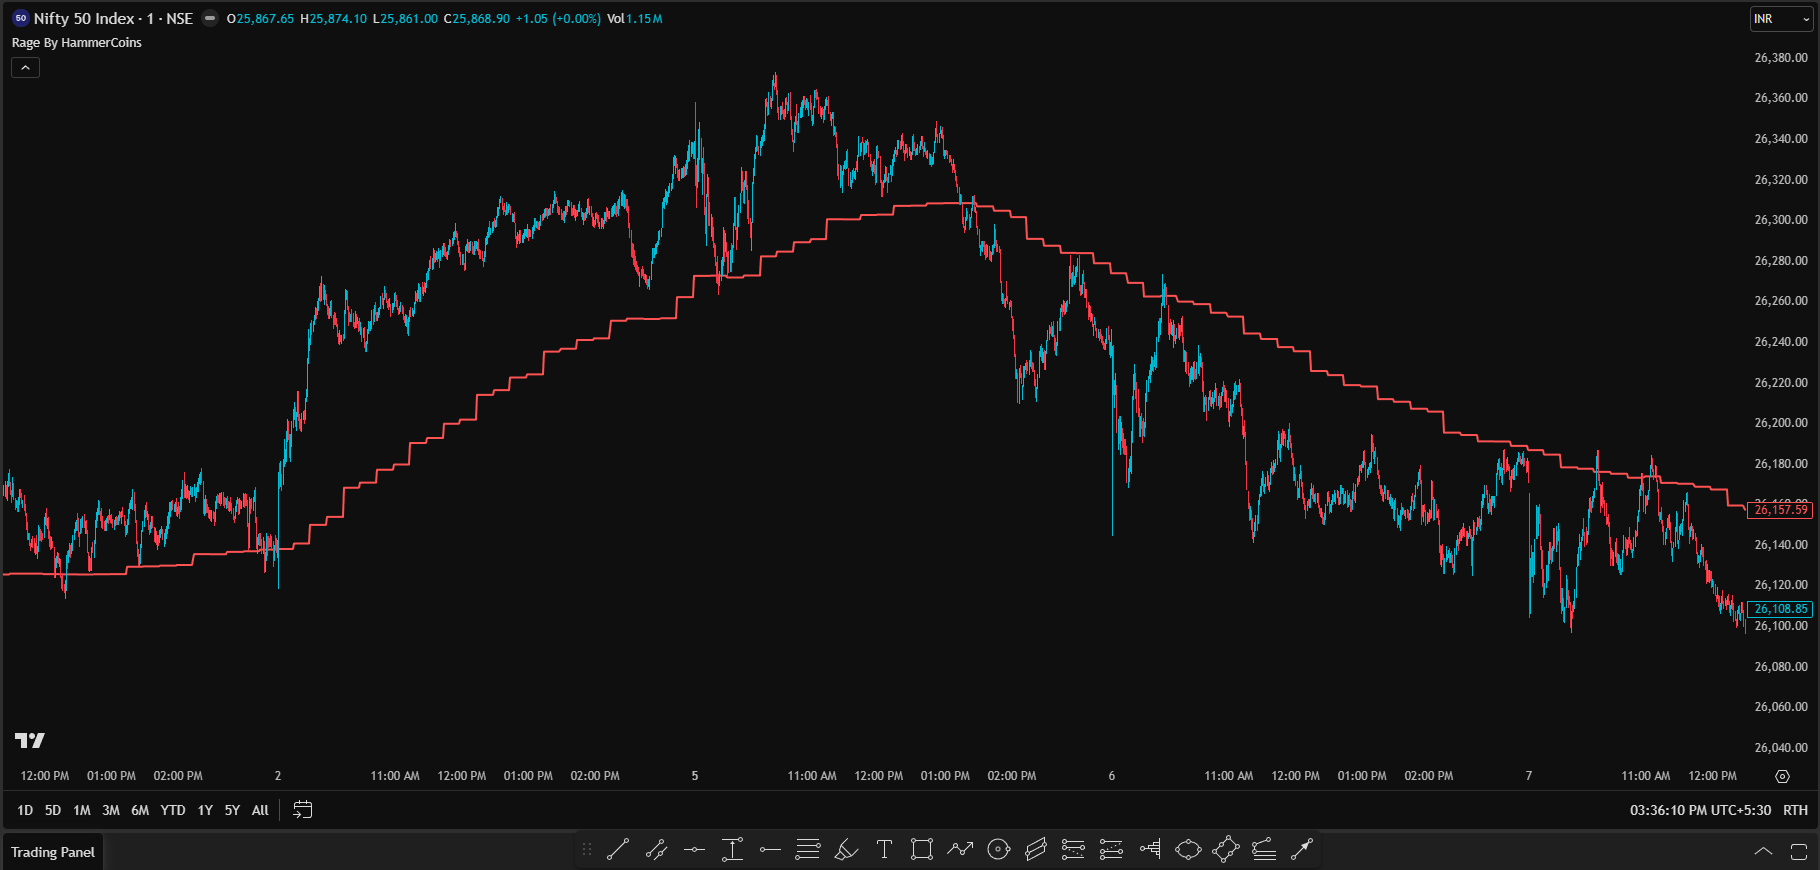This screenshot has width=1820, height=870.
Task: Switch chart range to 5D
Action: point(53,810)
